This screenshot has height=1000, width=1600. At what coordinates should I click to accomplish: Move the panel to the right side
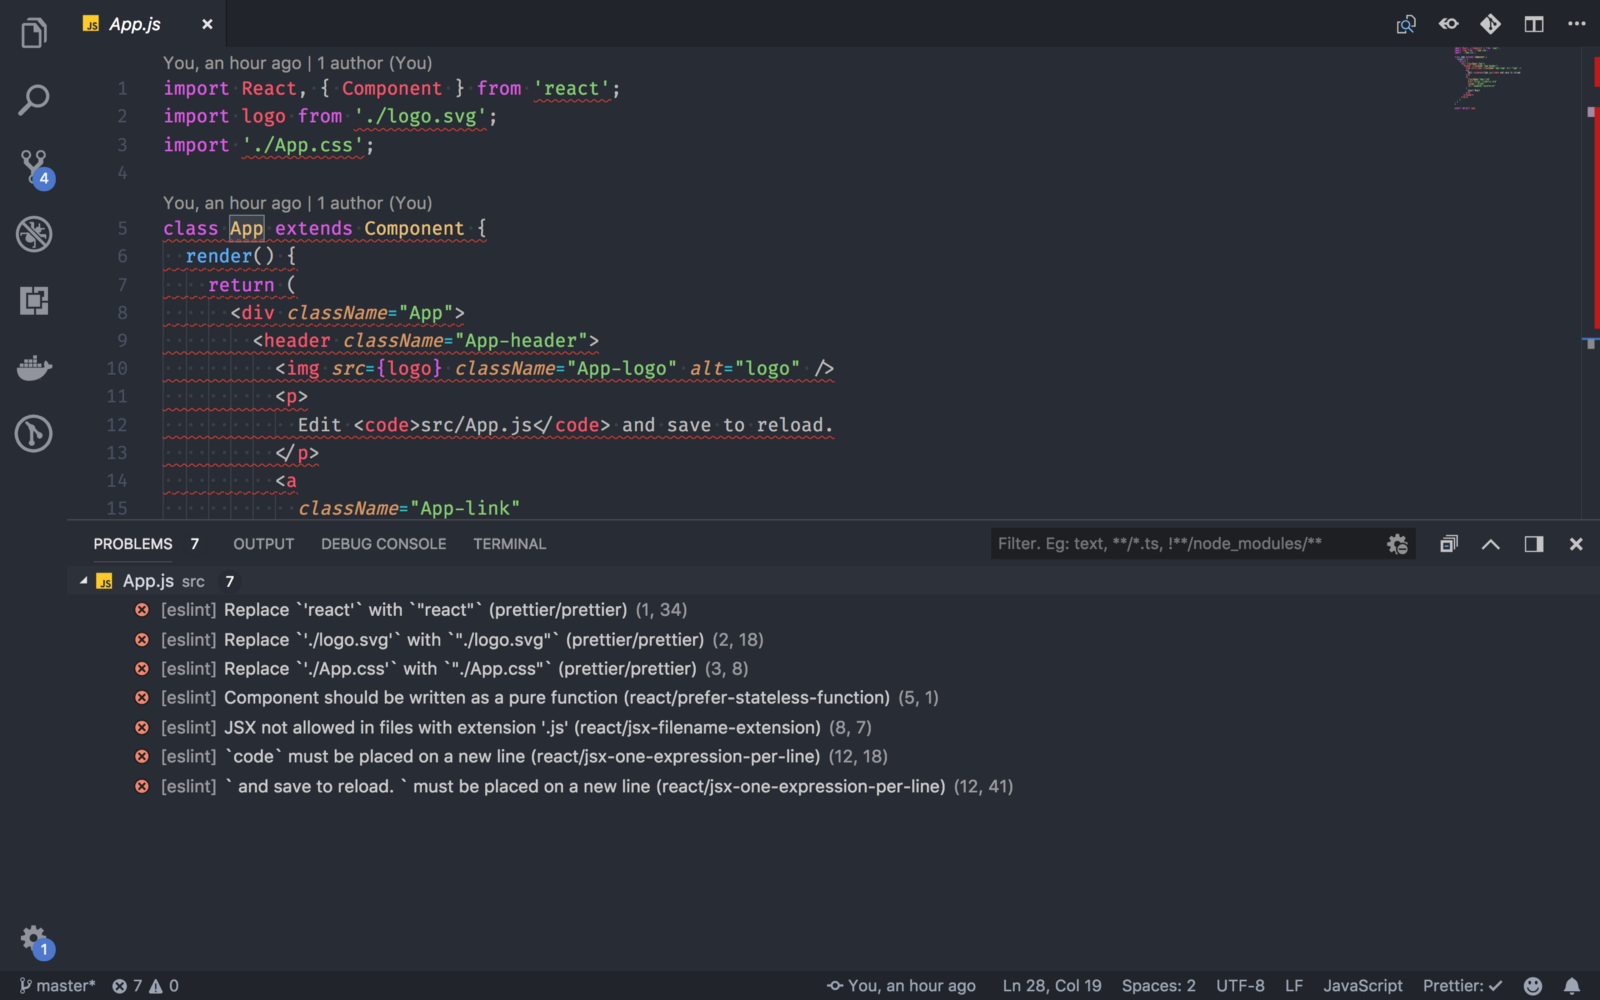click(1533, 544)
